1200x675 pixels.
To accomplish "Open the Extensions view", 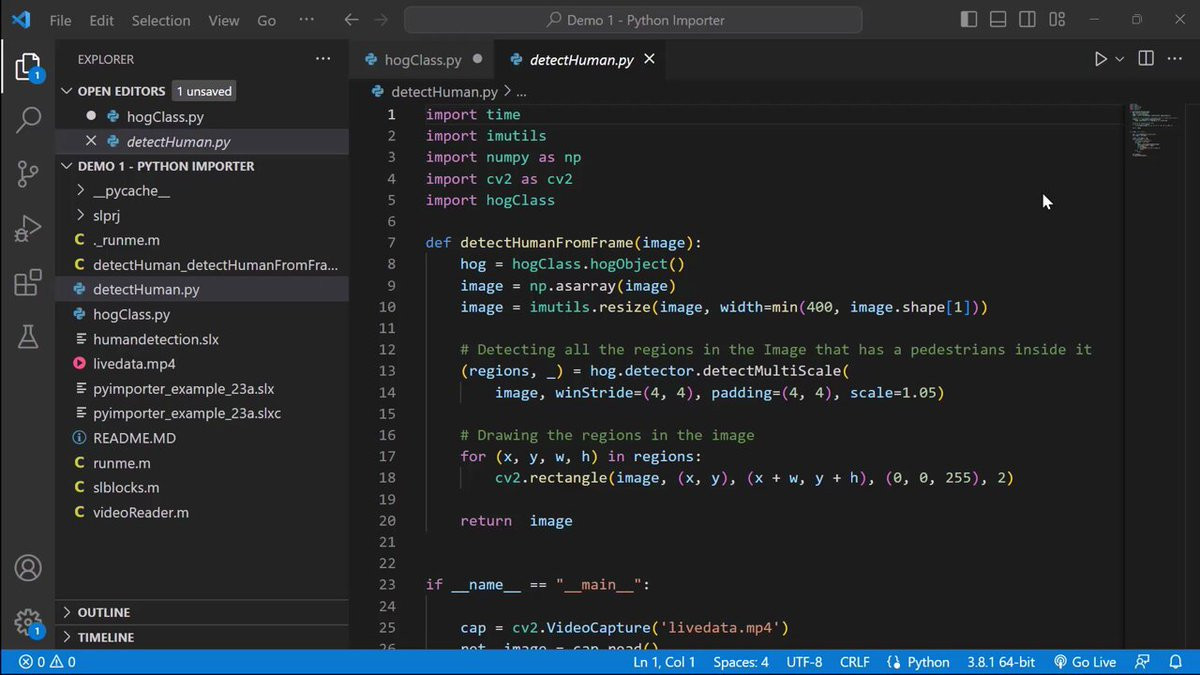I will (28, 283).
